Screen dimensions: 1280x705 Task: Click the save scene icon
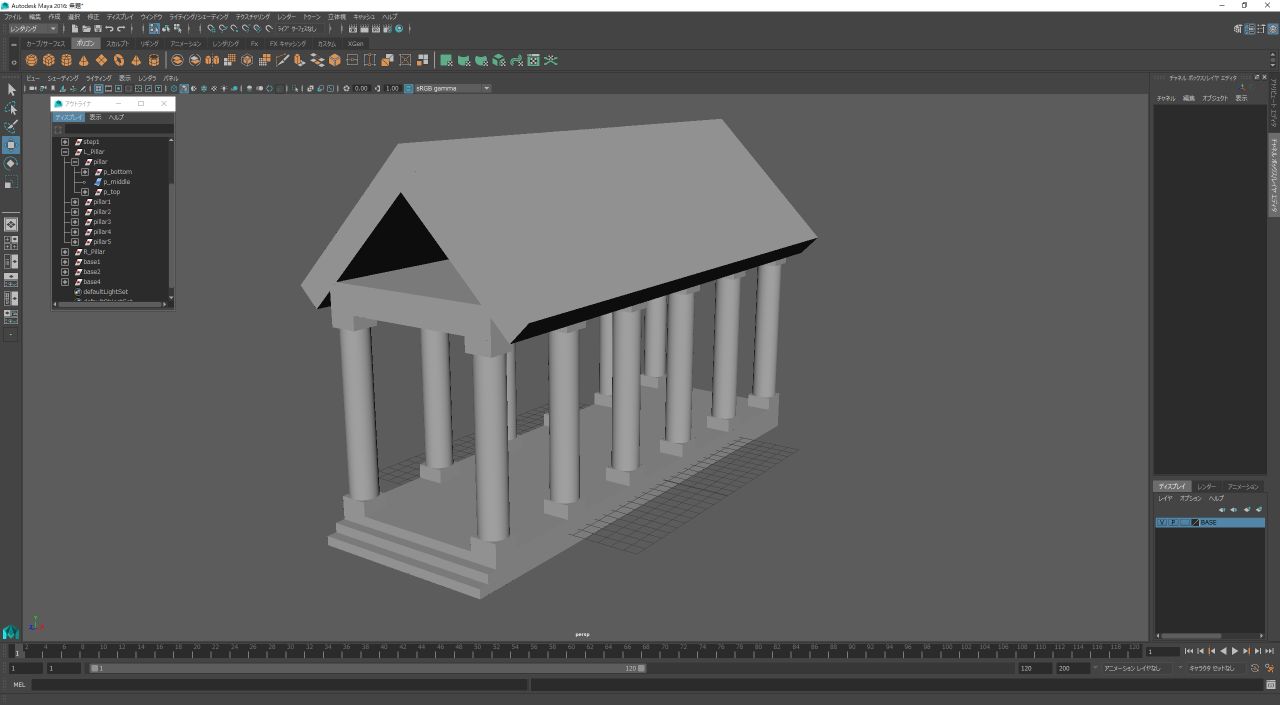(x=97, y=29)
